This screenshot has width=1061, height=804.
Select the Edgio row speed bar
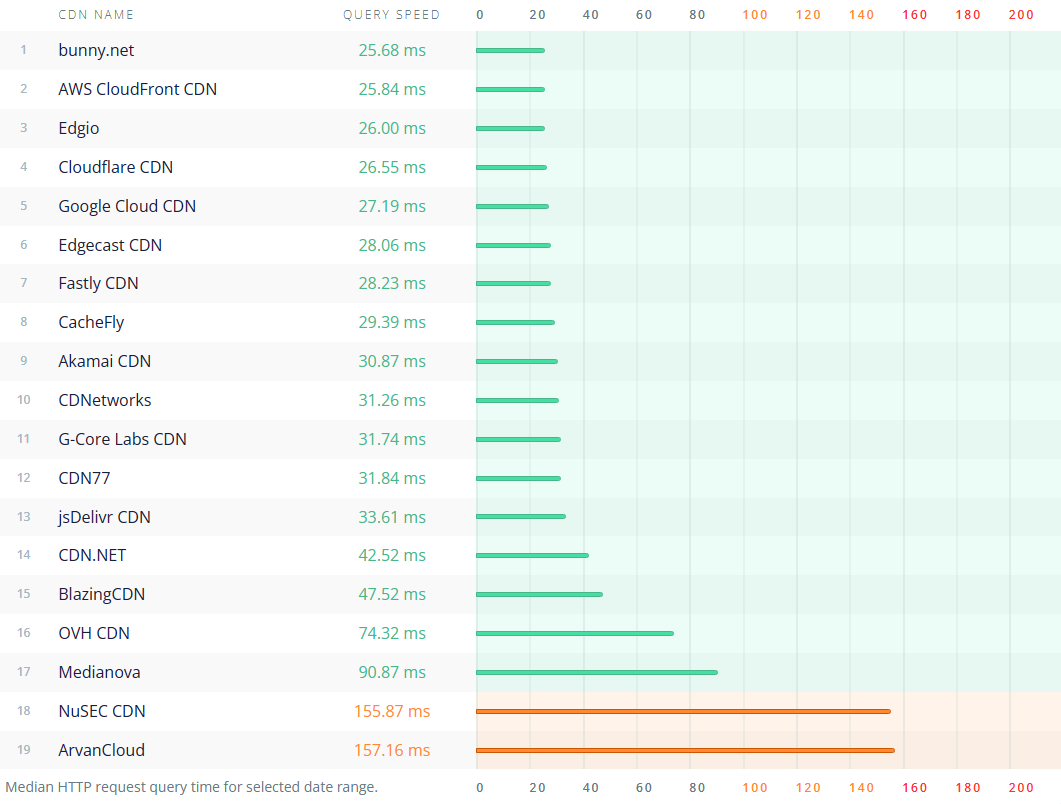[x=510, y=129]
